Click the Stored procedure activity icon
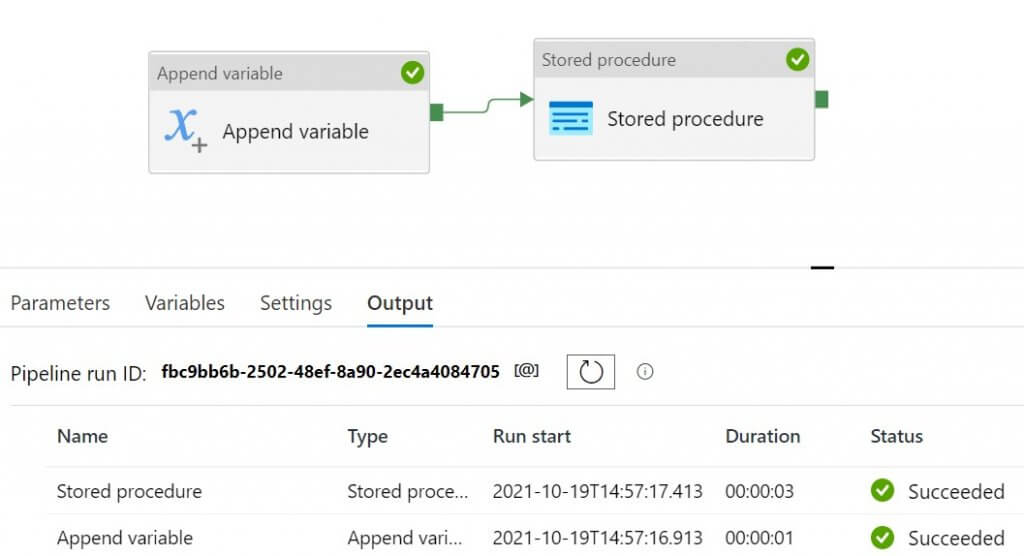Screen dimensions: 1024x556 pyautogui.click(x=571, y=118)
